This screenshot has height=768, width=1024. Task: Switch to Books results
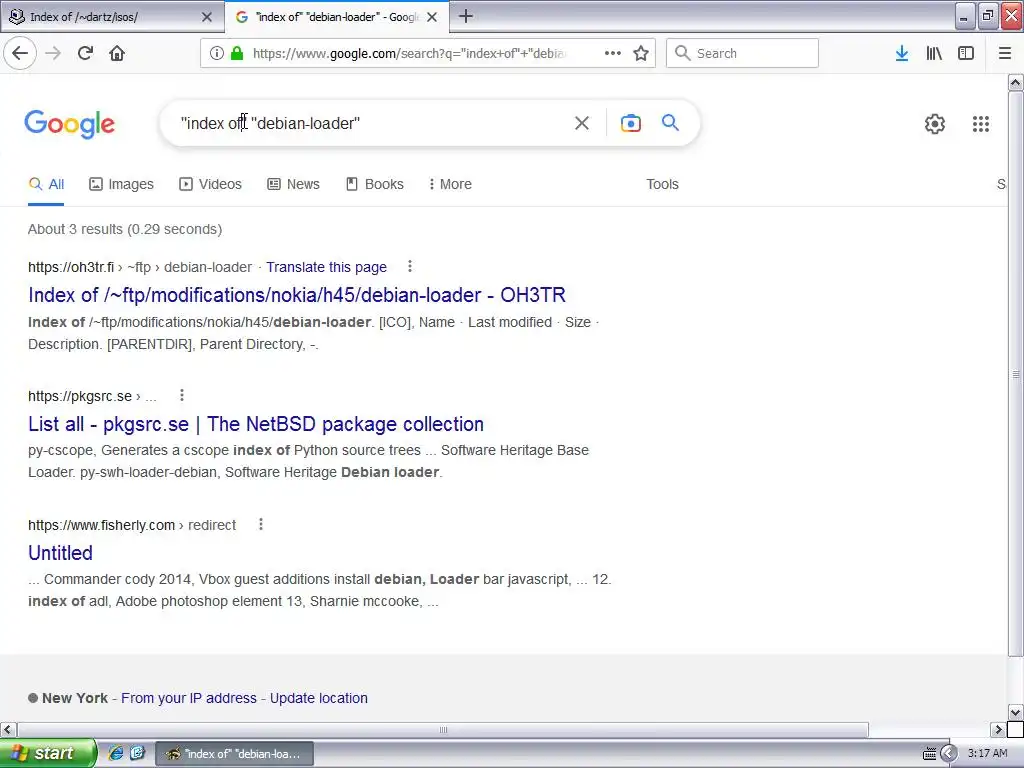tap(375, 184)
